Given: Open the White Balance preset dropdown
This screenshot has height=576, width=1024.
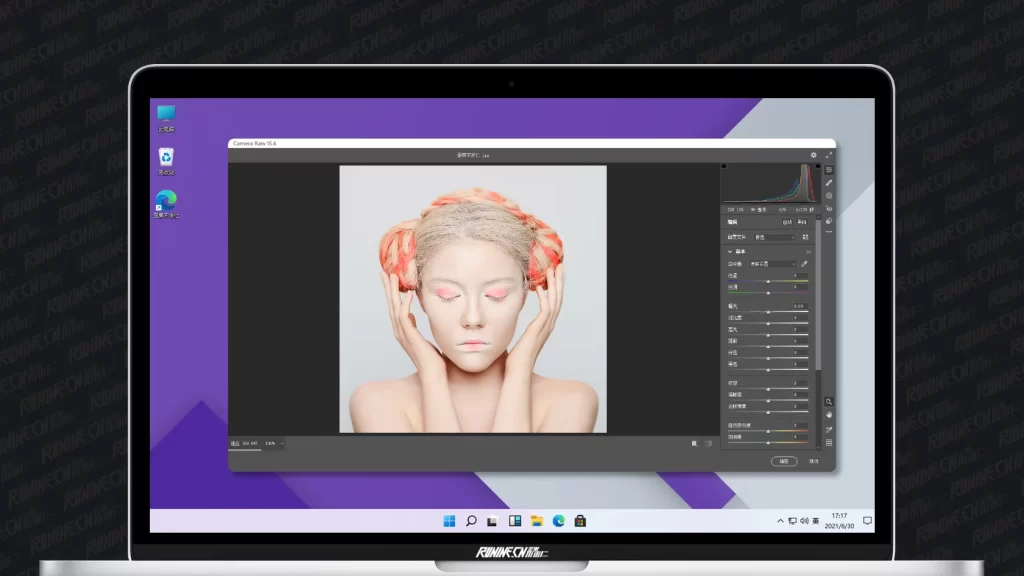Looking at the screenshot, I should [x=772, y=264].
